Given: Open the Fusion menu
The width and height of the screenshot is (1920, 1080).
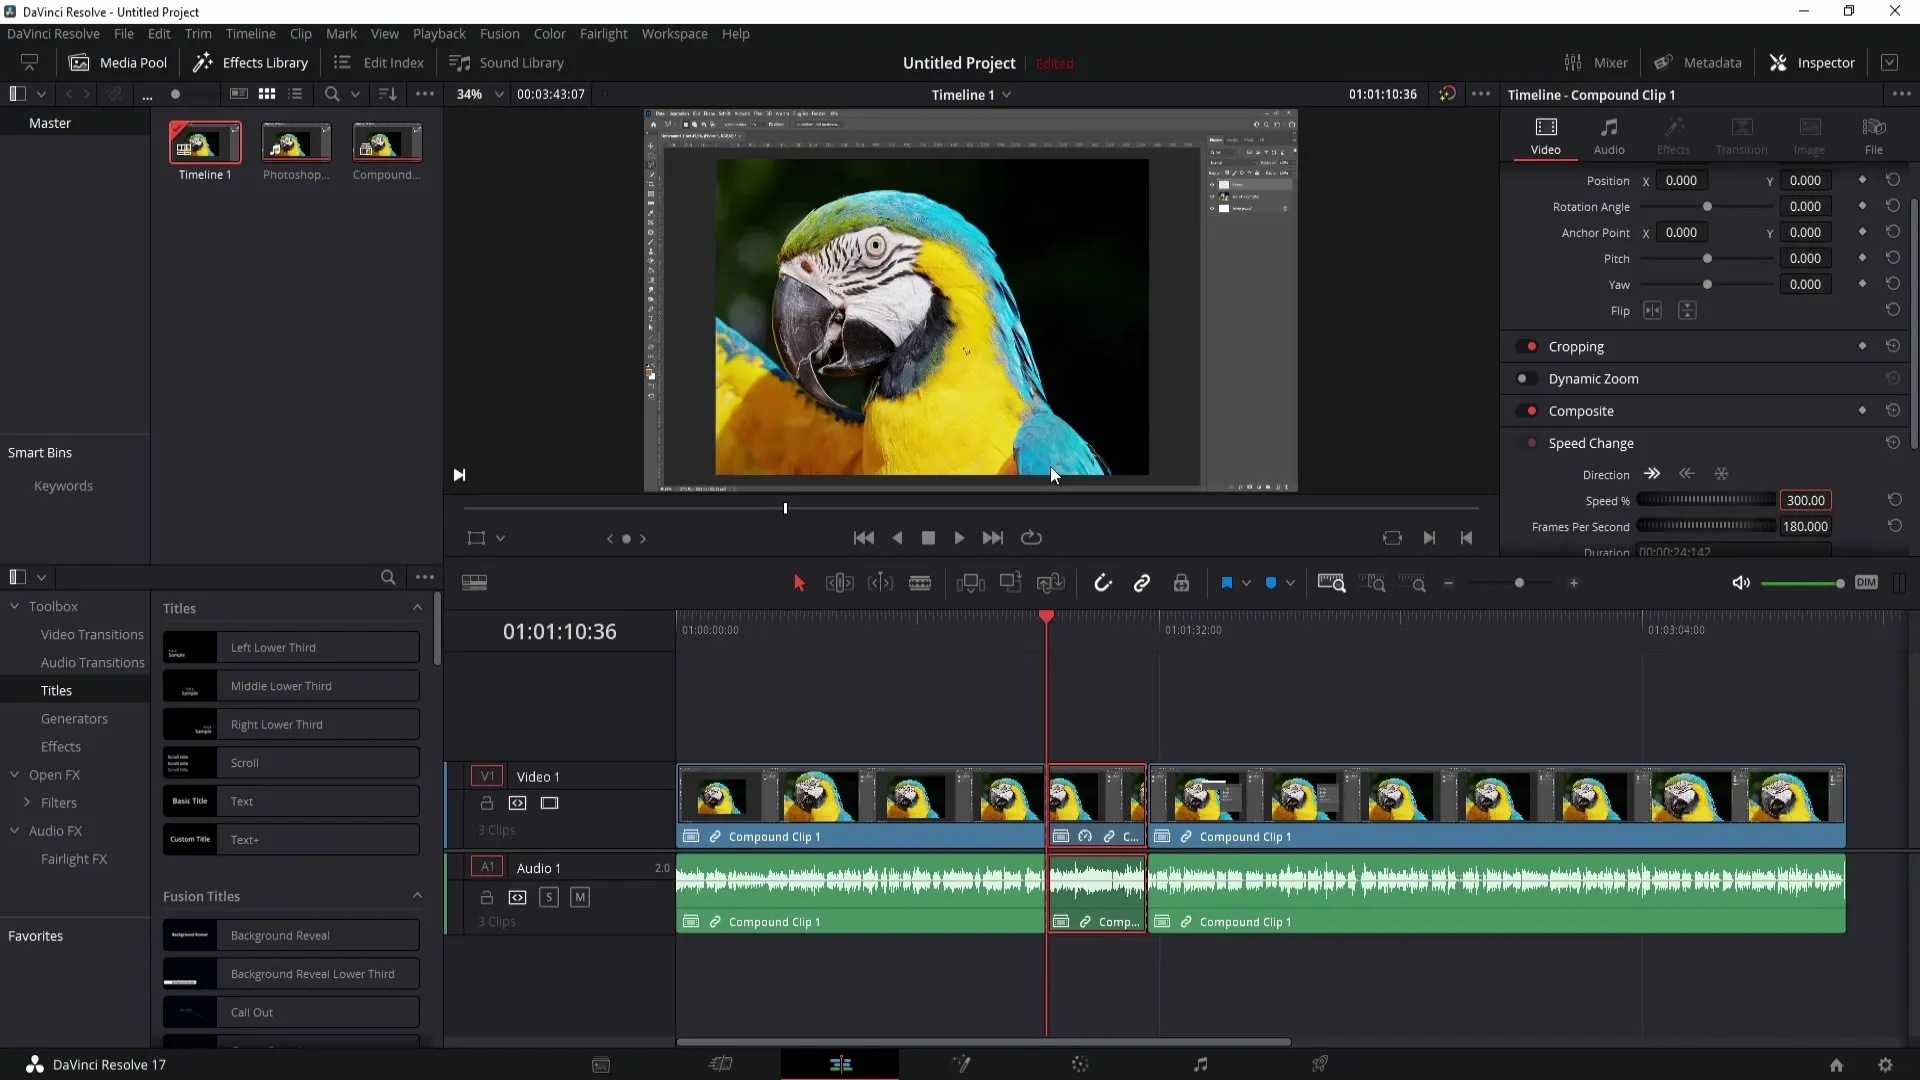Looking at the screenshot, I should point(499,33).
